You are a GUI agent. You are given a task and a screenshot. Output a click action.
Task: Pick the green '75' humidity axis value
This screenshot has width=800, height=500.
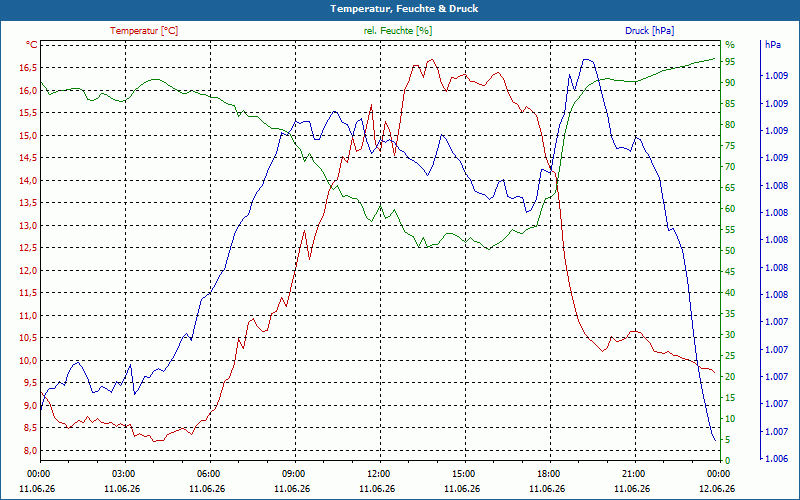click(x=730, y=145)
